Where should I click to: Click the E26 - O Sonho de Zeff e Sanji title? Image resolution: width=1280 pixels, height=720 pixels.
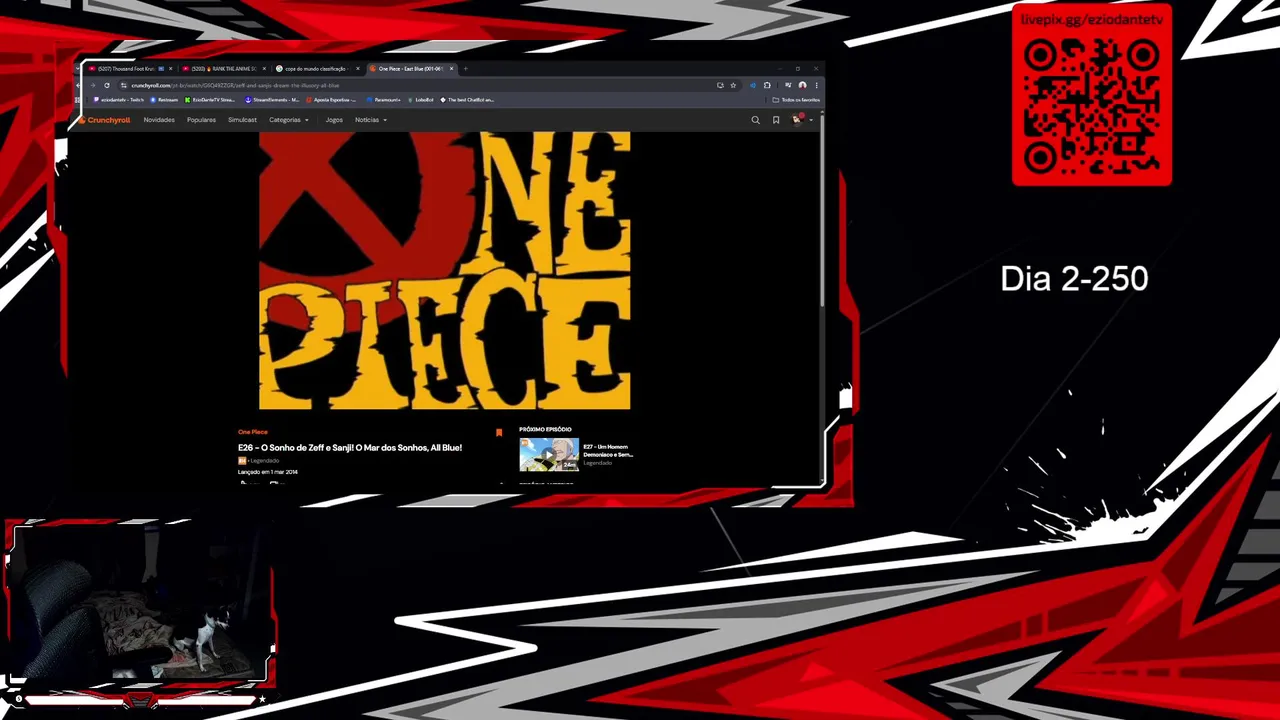coord(350,448)
